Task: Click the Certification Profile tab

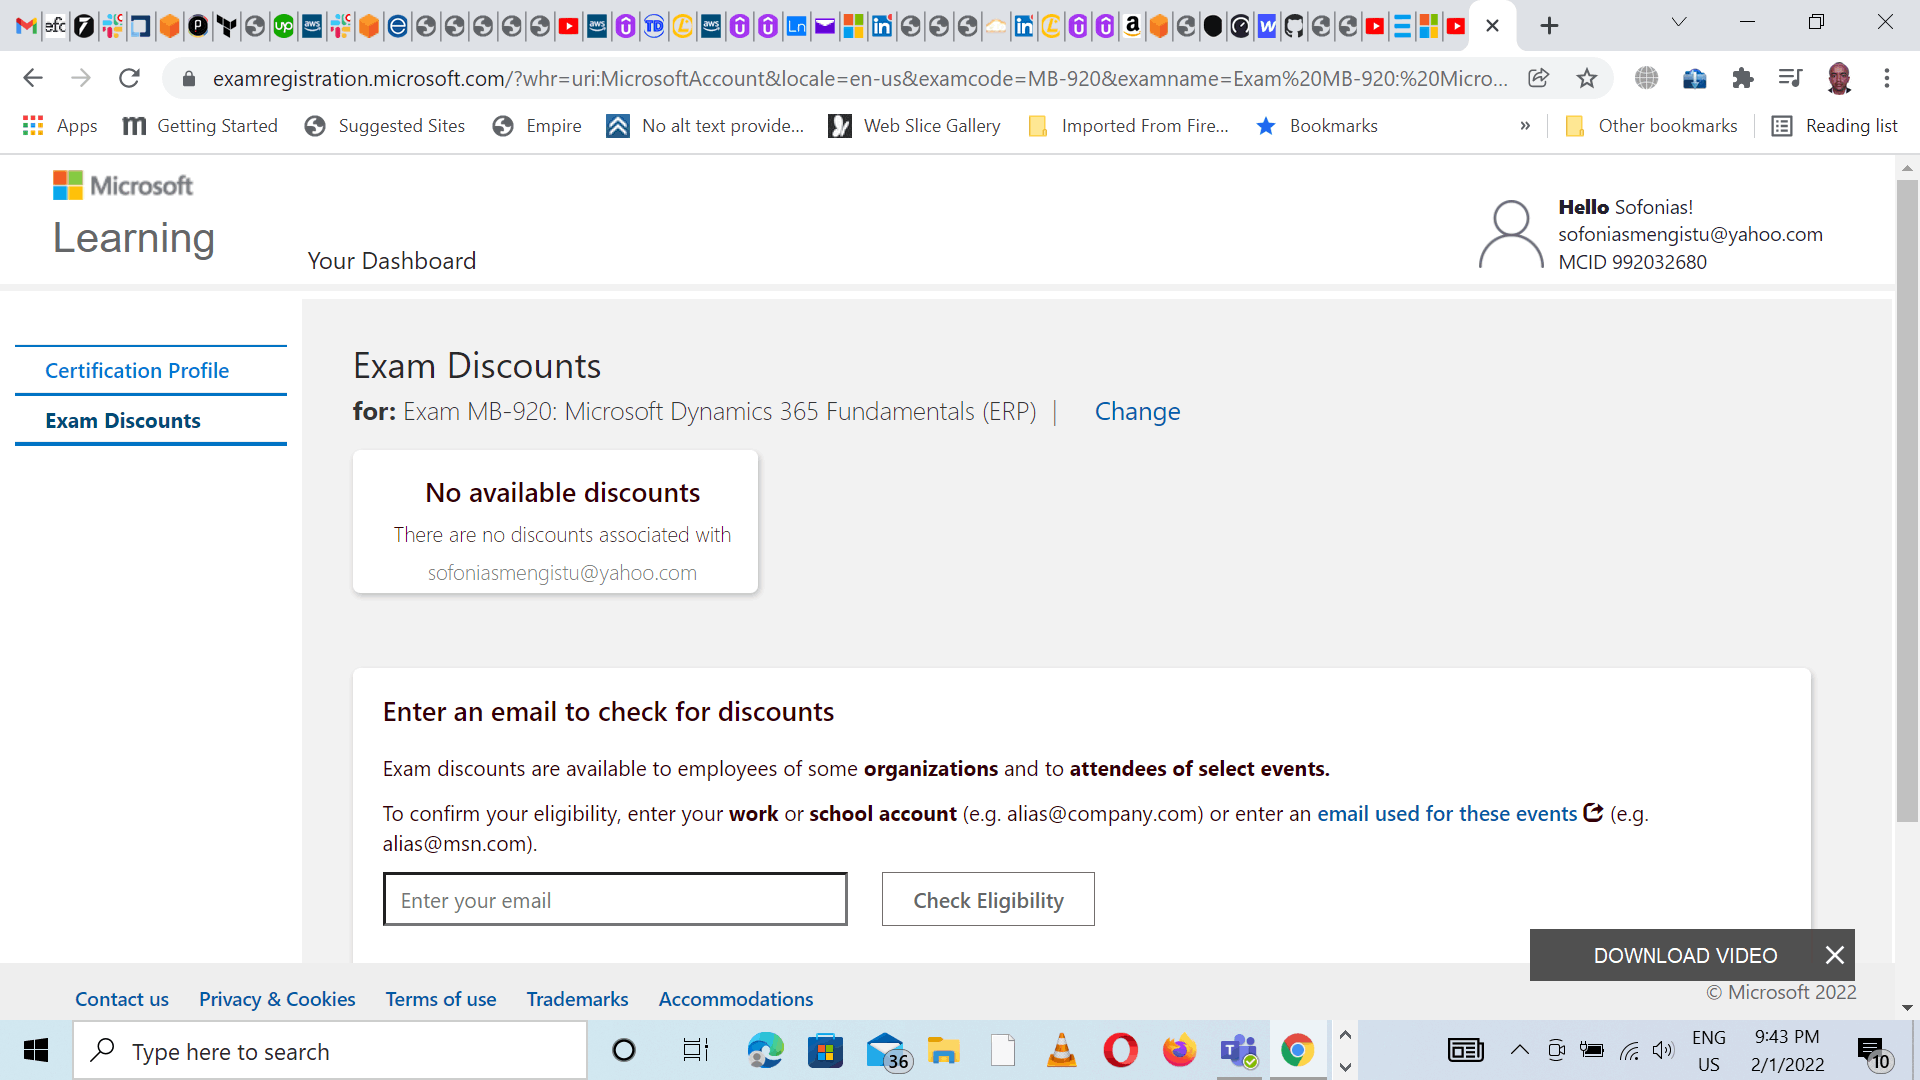Action: pyautogui.click(x=137, y=369)
